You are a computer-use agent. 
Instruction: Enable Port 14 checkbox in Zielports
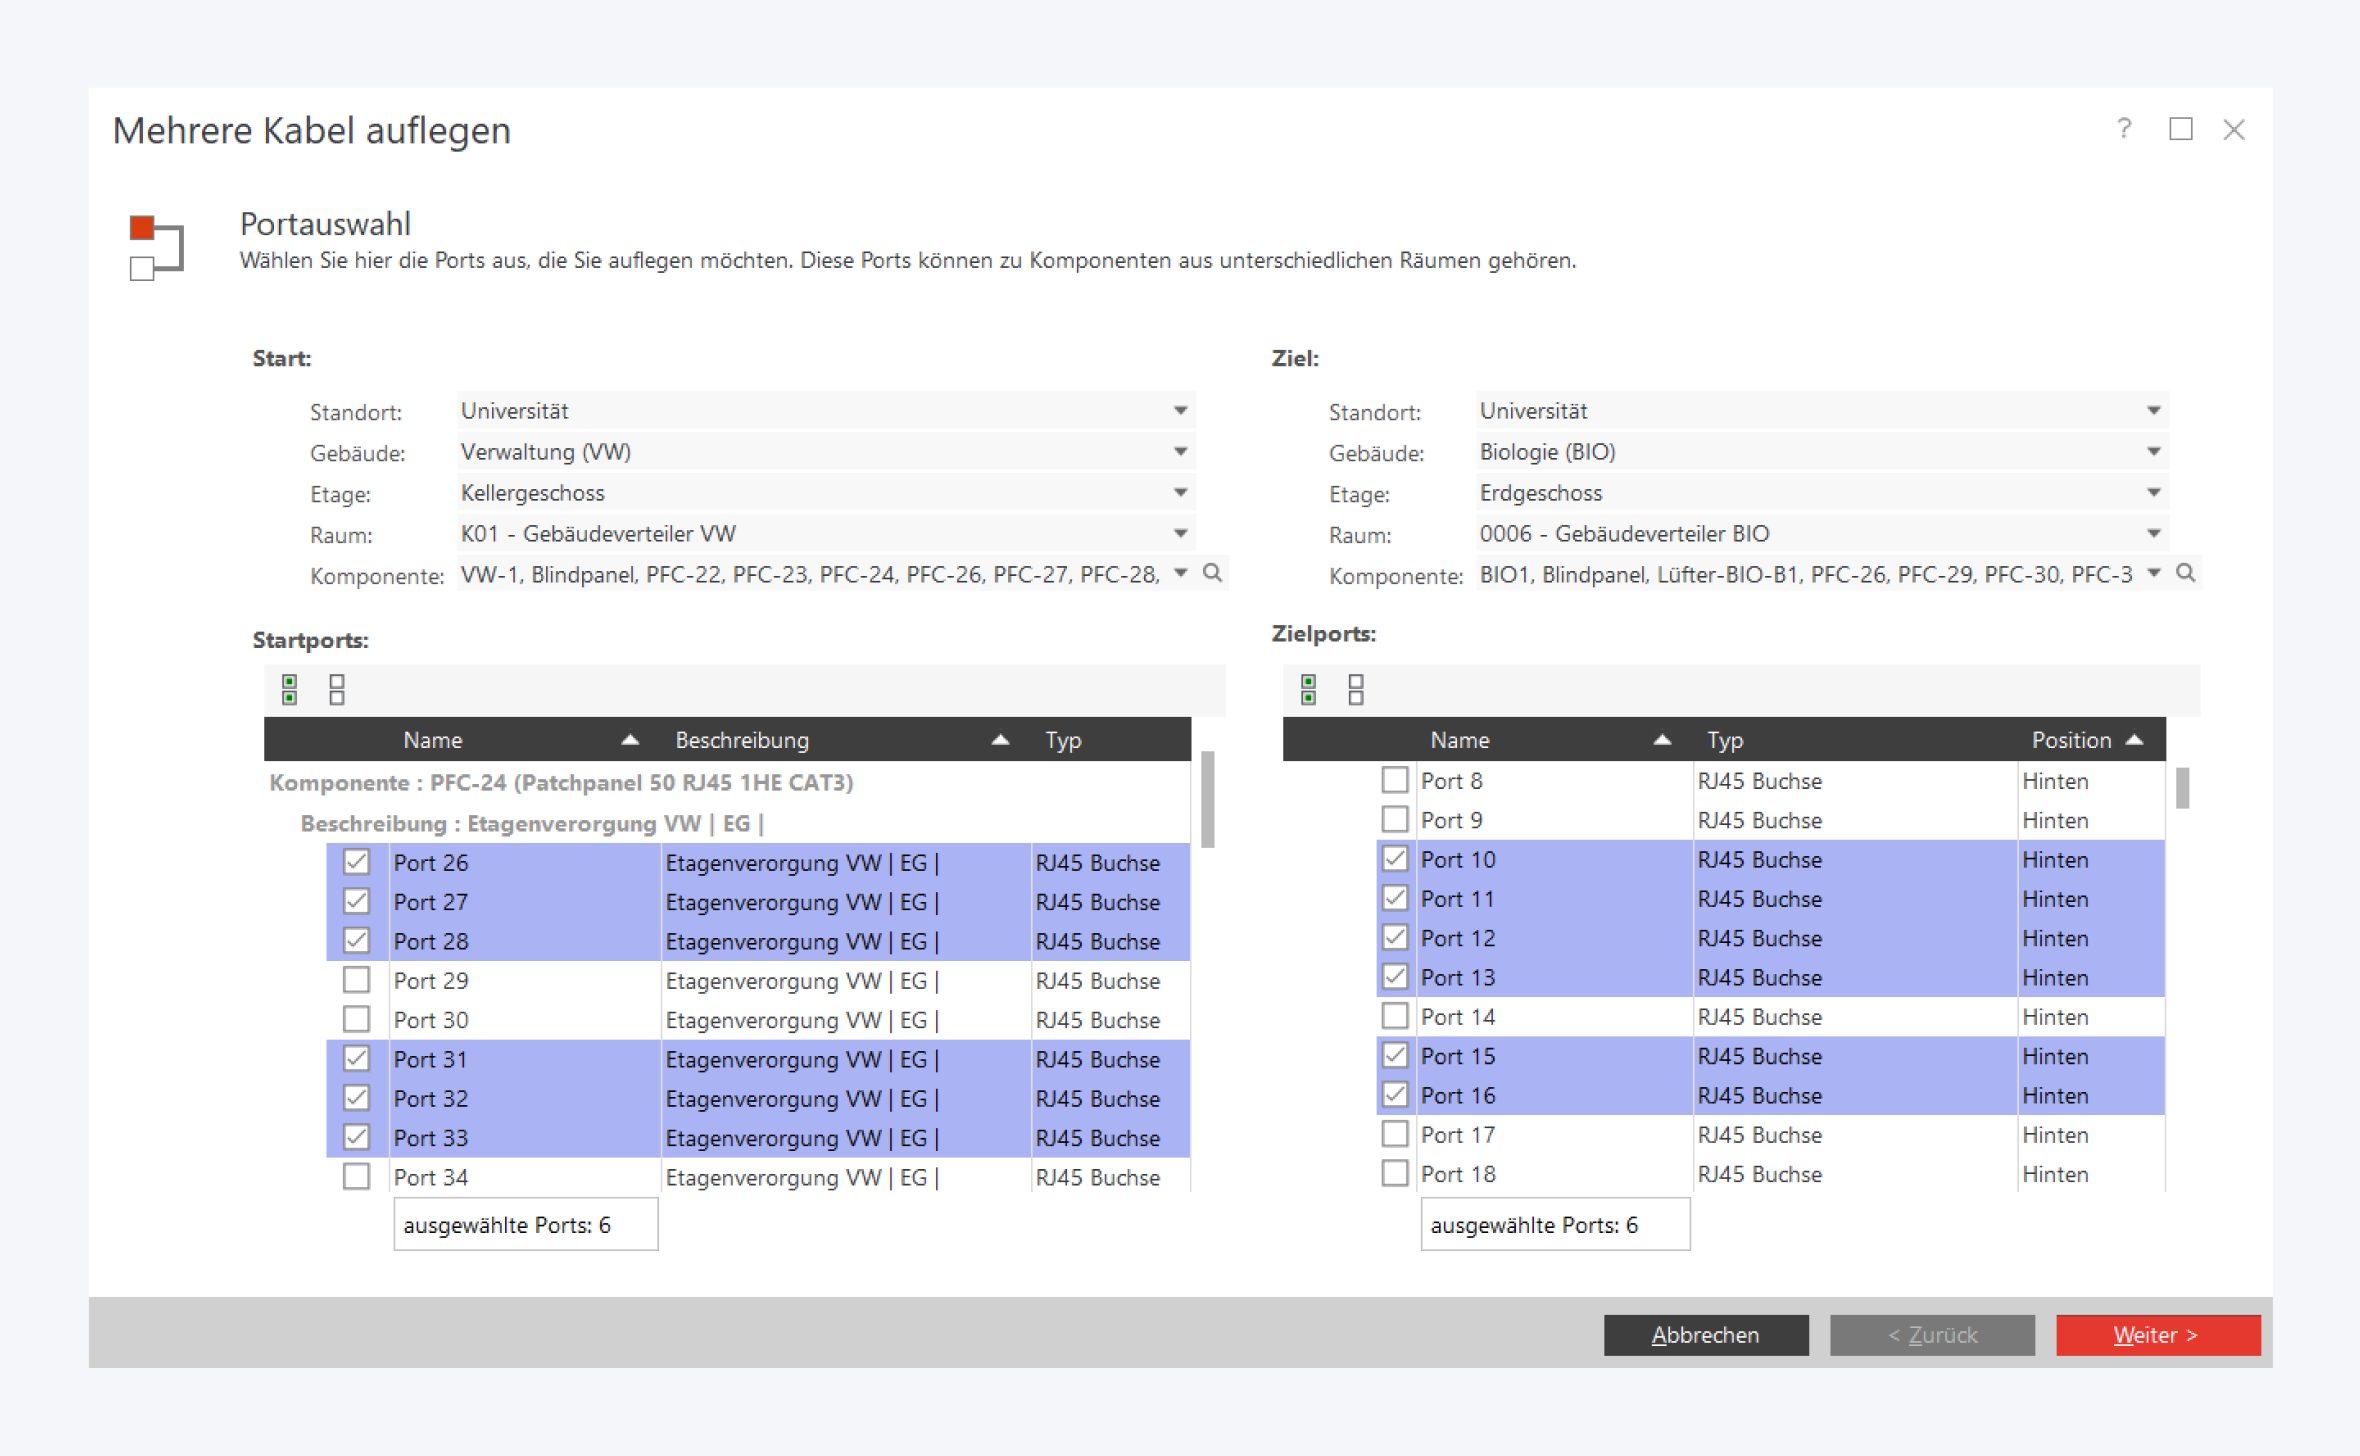coord(1395,1016)
